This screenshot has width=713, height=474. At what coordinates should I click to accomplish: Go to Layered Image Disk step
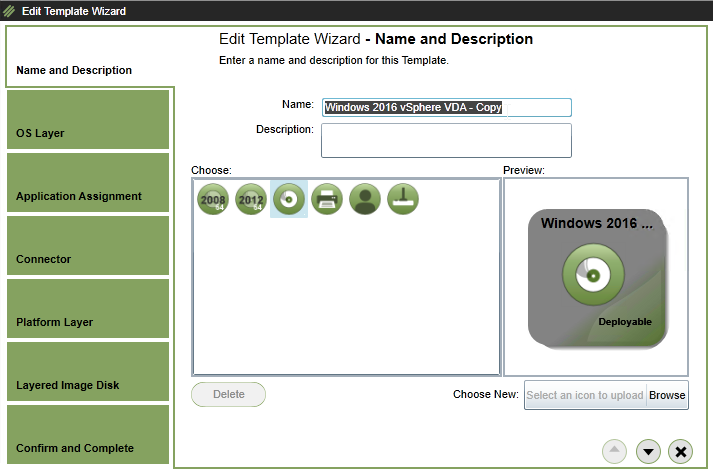pyautogui.click(x=88, y=371)
